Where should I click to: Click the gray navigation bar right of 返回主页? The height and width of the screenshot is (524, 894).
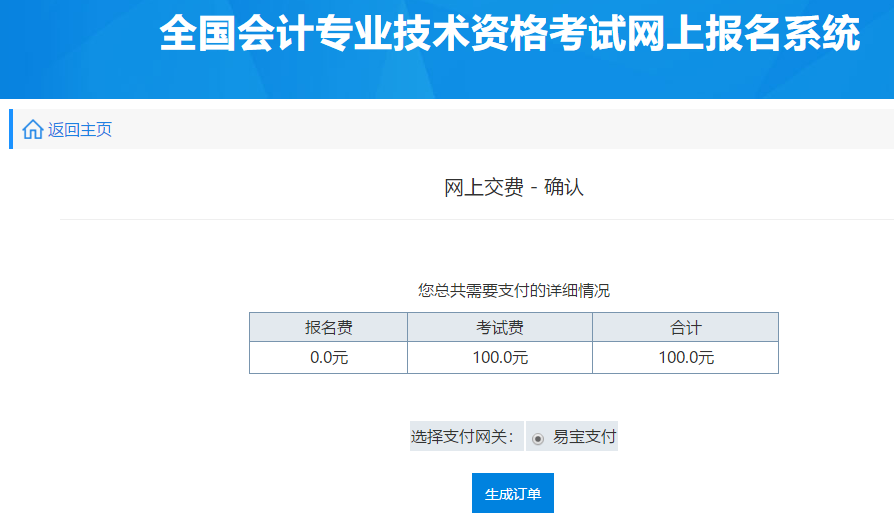pyautogui.click(x=500, y=129)
